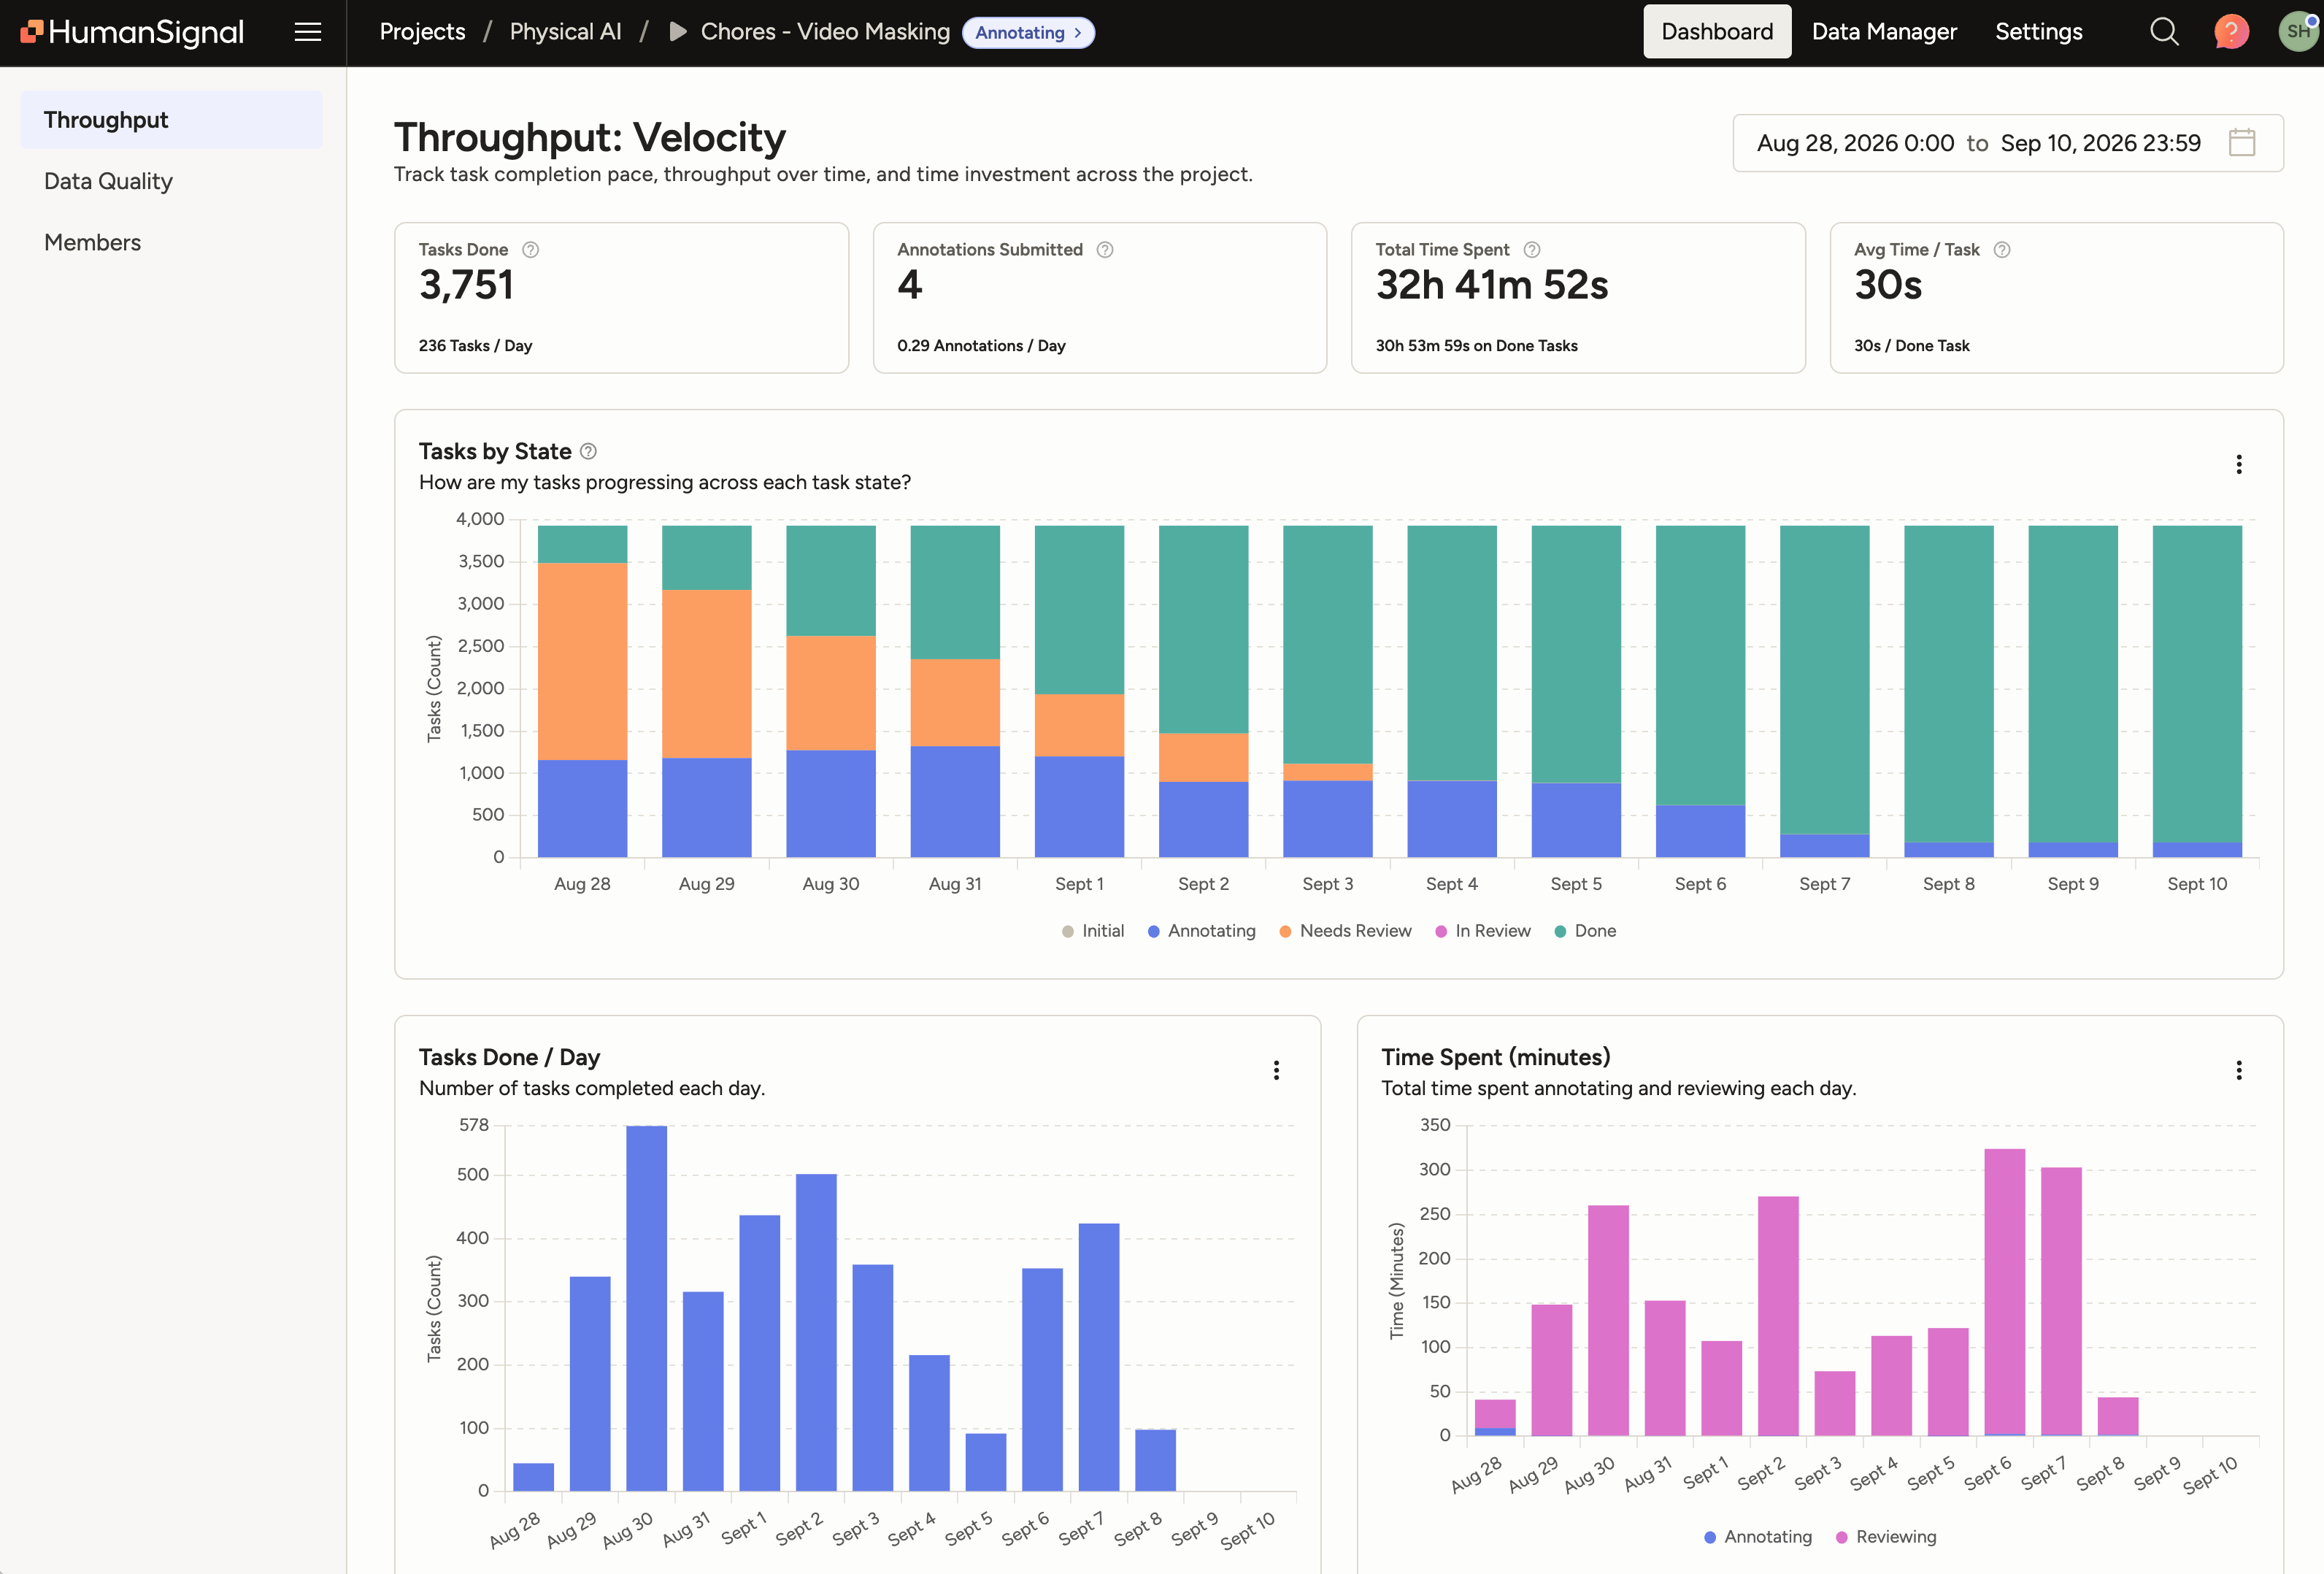This screenshot has height=1574, width=2324.
Task: Click the Tasks Done help icon
Action: click(531, 250)
